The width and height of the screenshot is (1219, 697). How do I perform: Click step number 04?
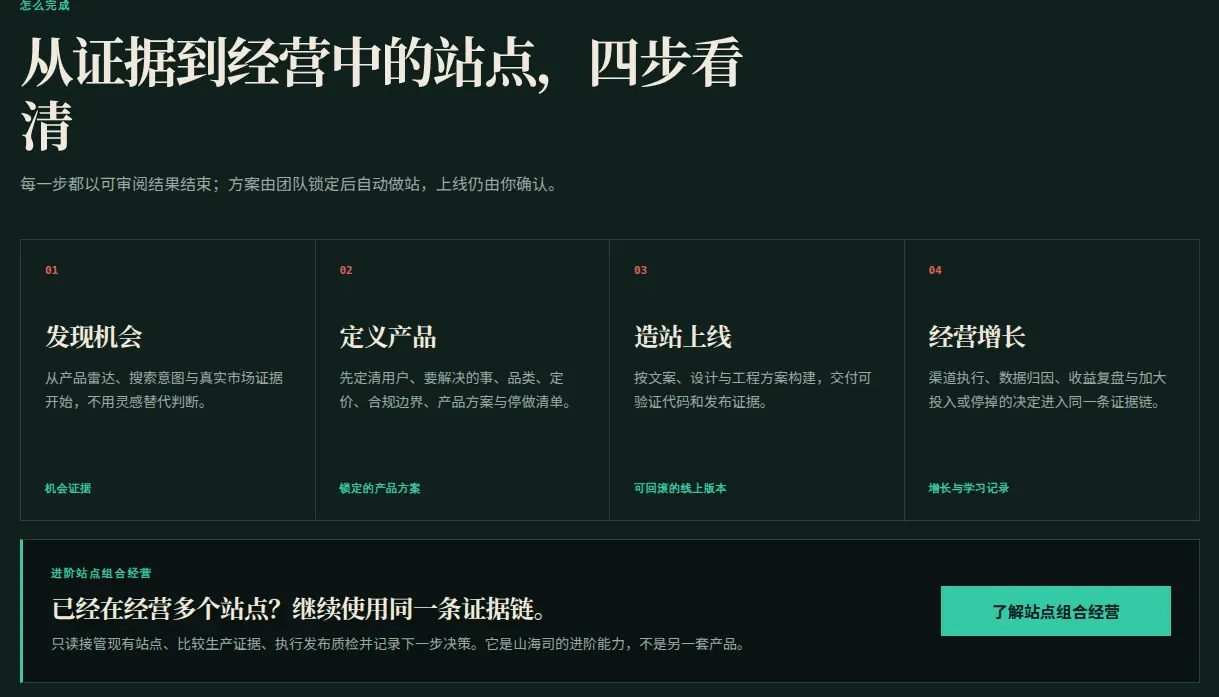(935, 270)
